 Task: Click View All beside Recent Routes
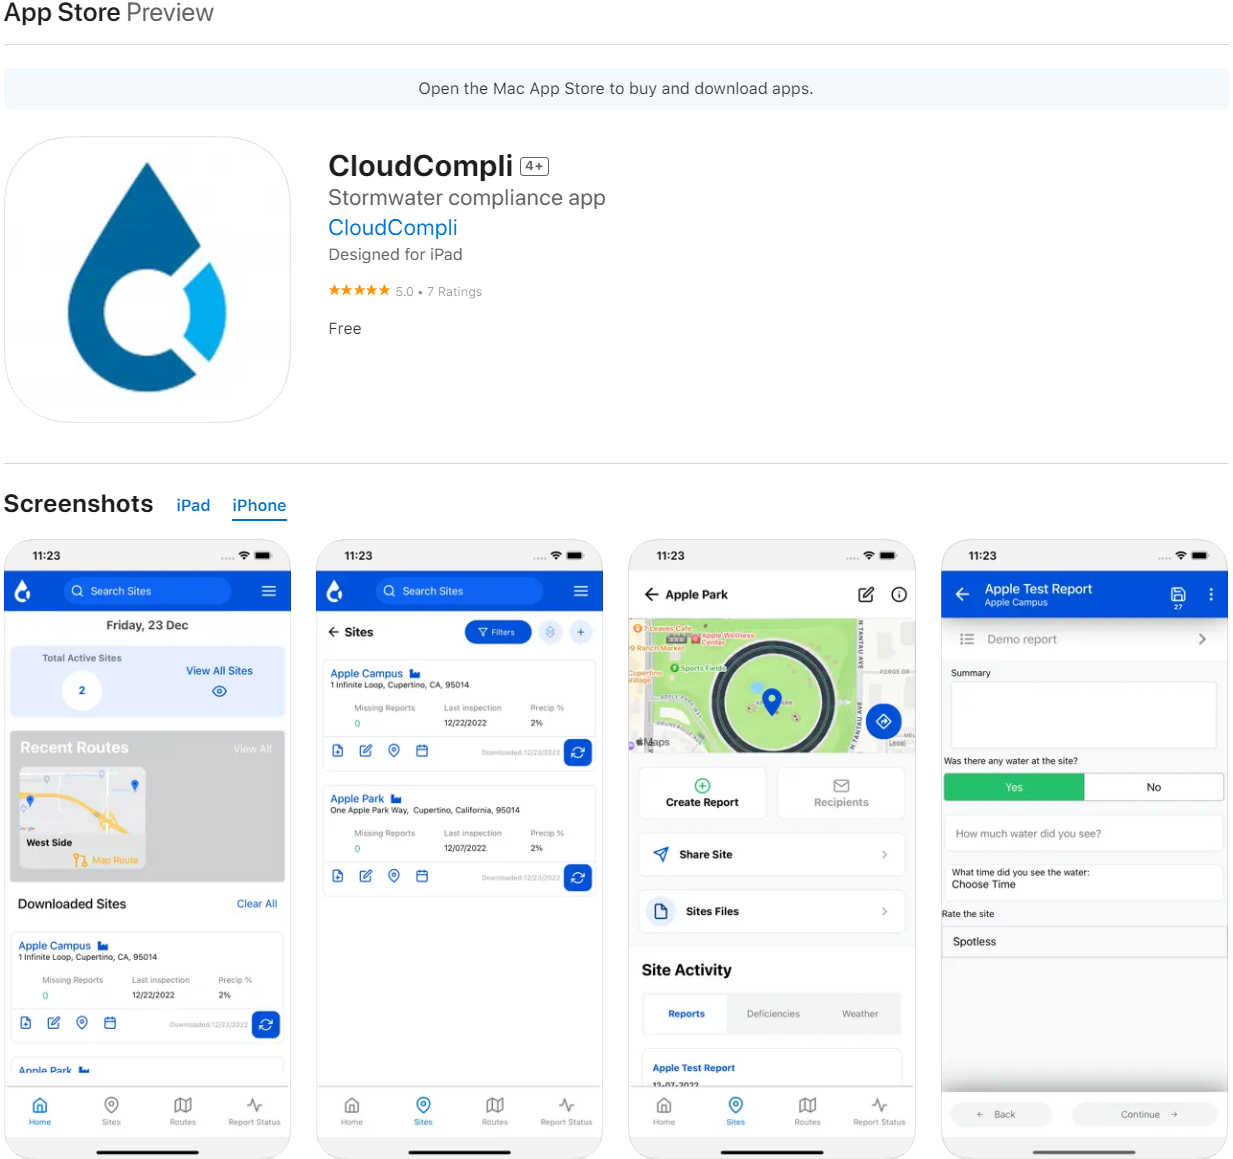(252, 749)
